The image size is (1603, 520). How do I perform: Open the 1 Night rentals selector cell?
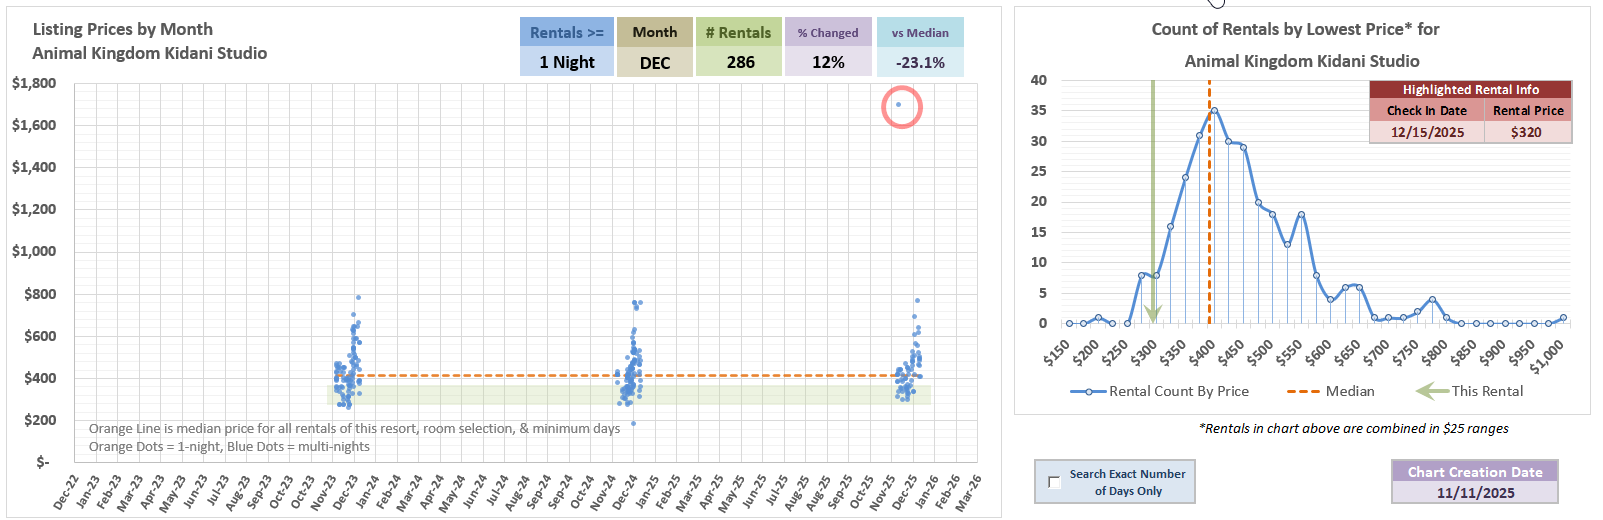[x=566, y=62]
